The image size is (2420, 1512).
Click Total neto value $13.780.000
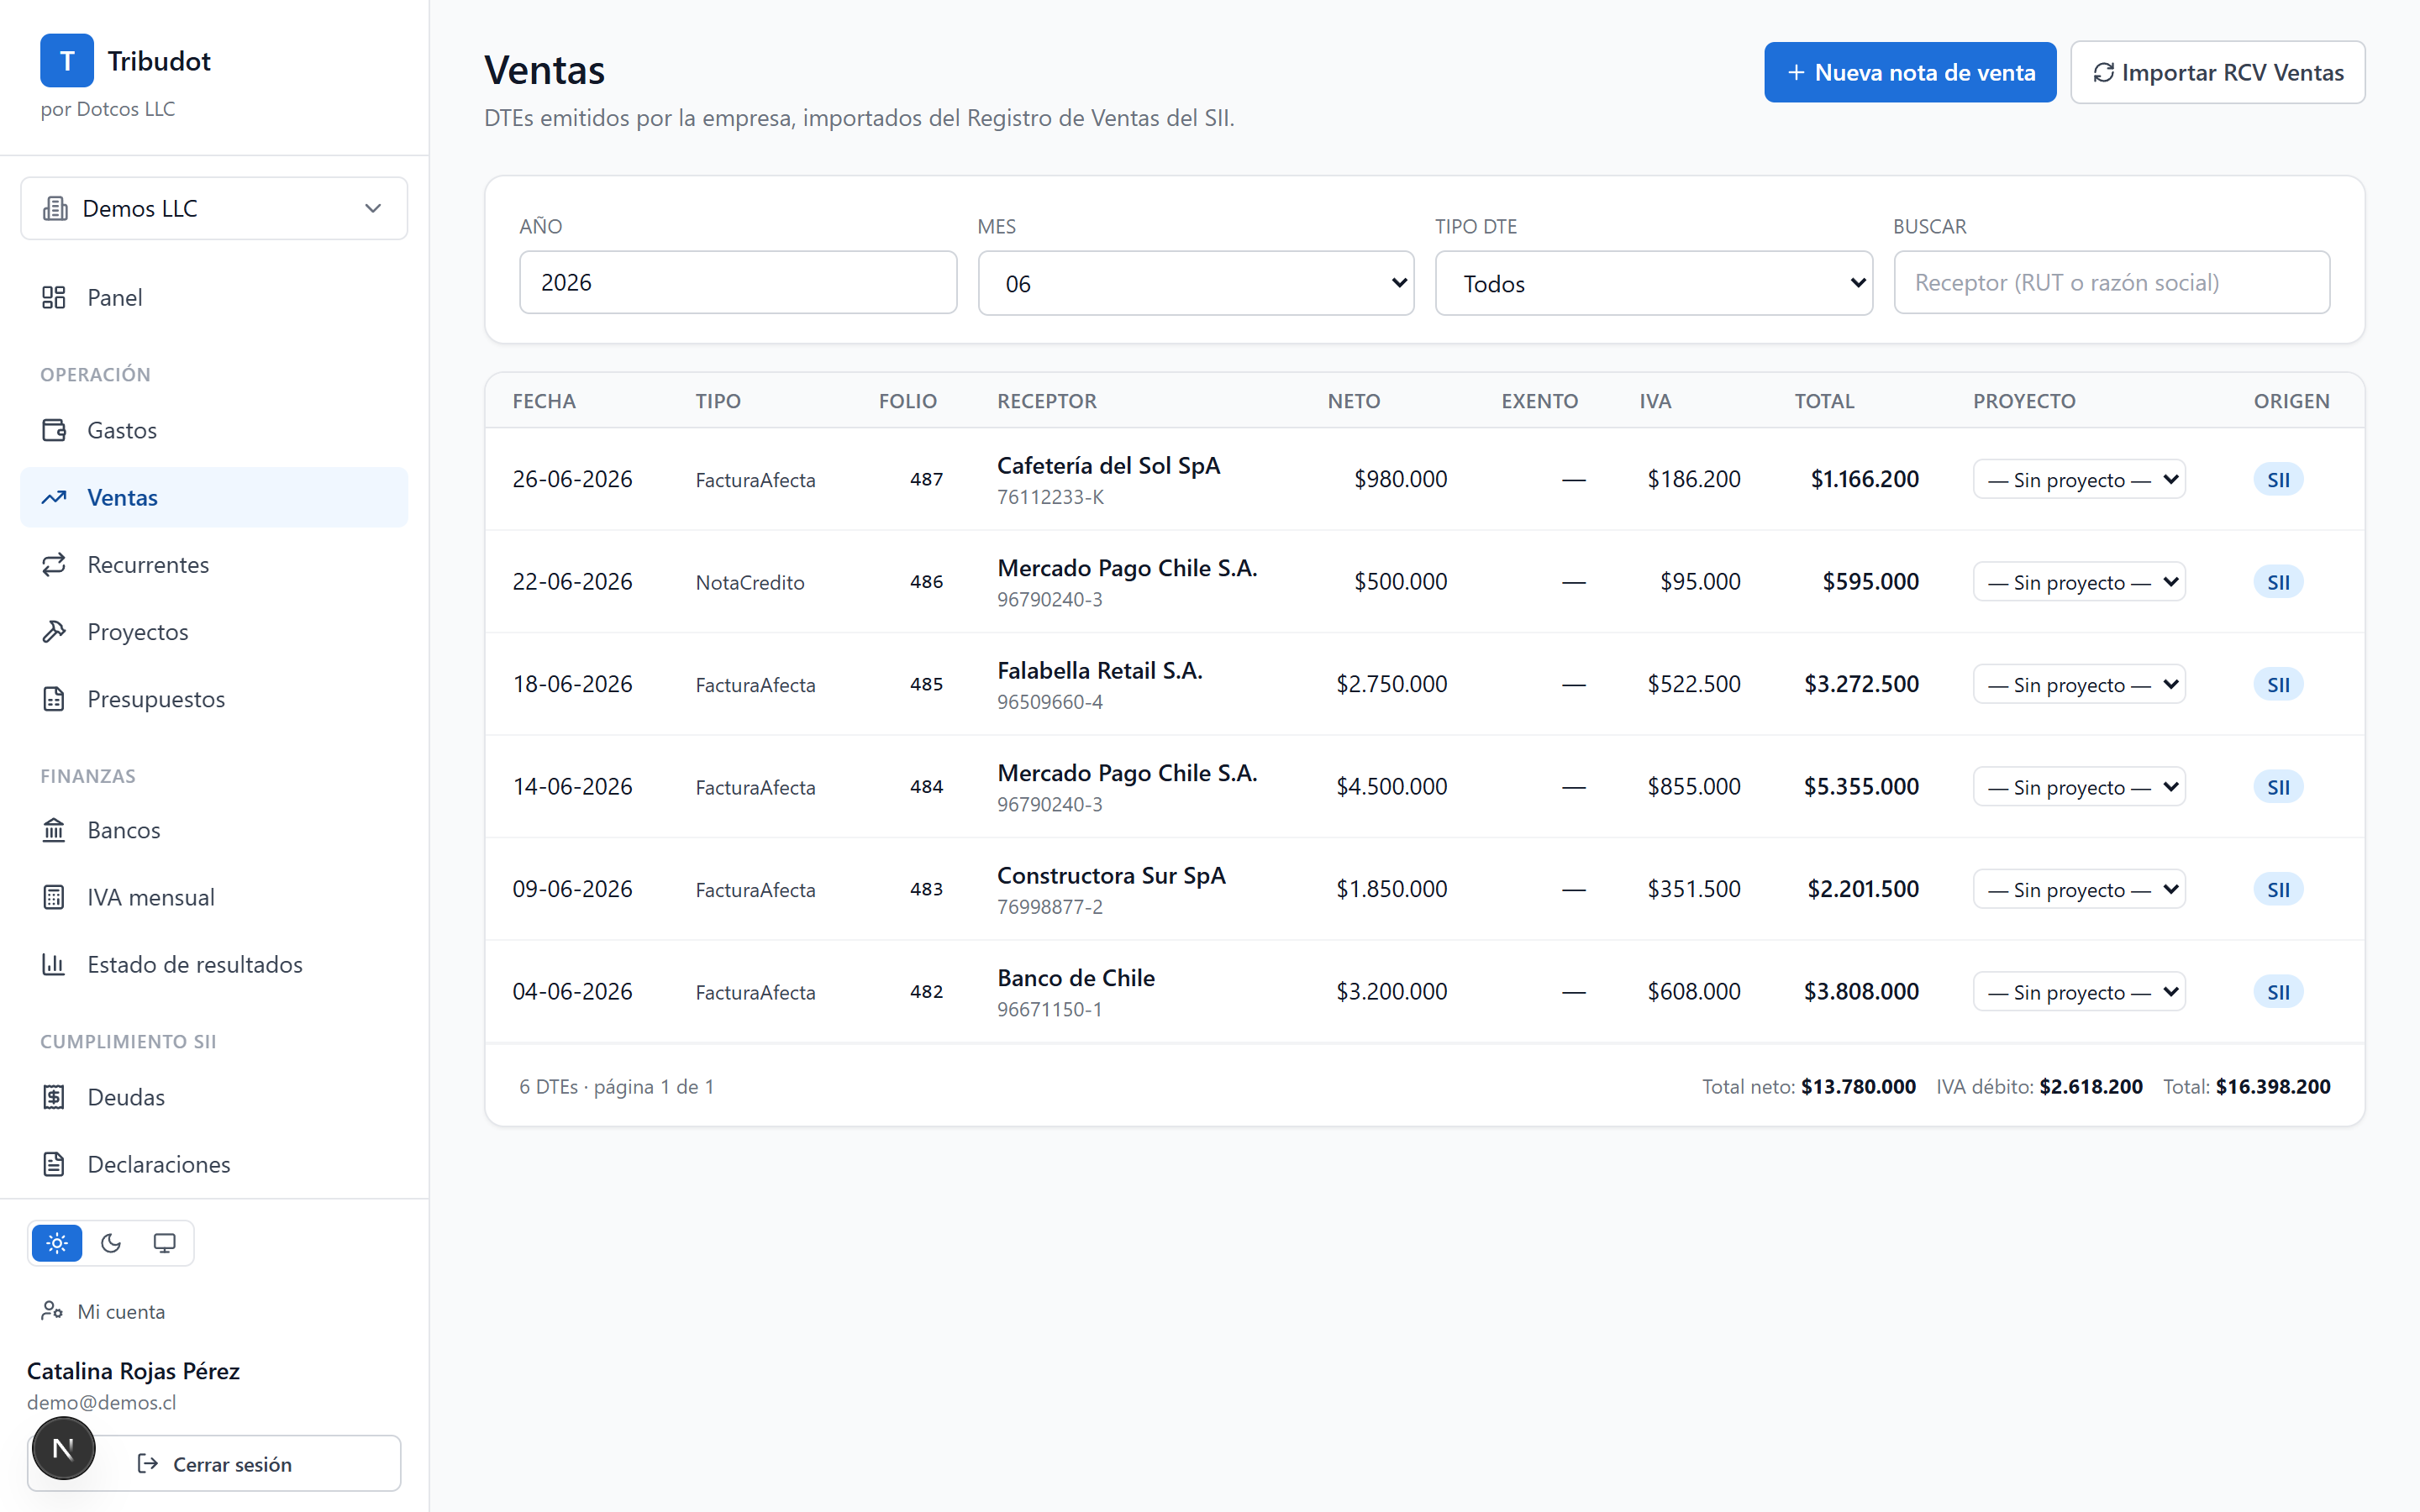tap(1858, 1086)
